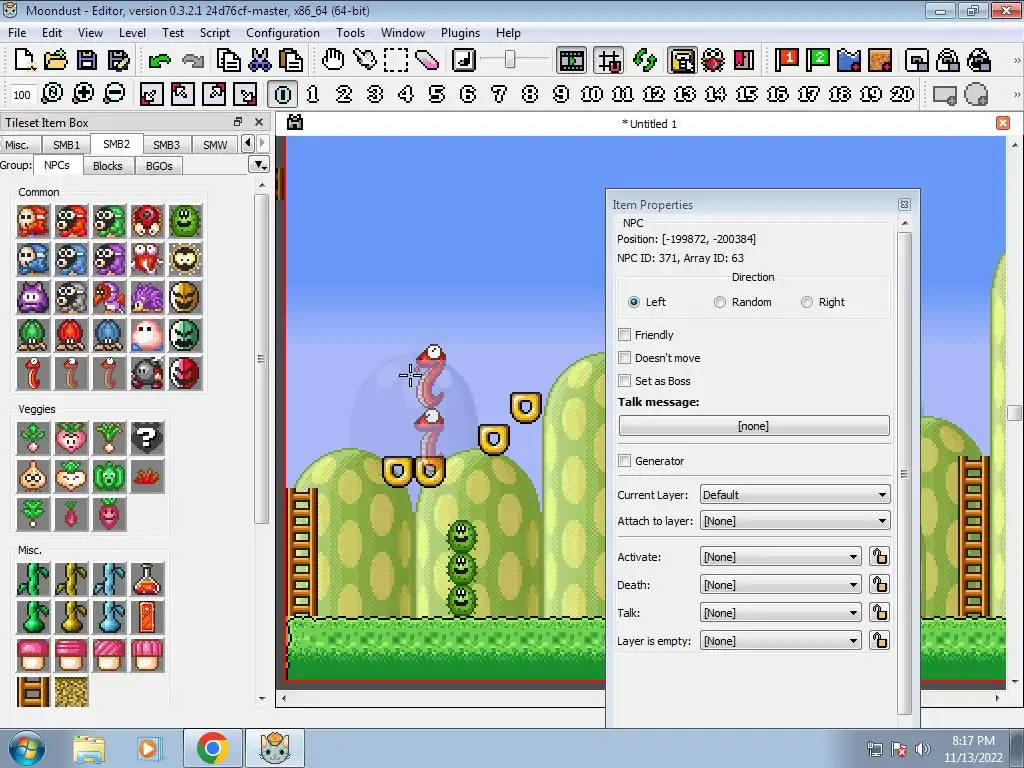Choose the red Cobrat snake NPC

click(x=33, y=374)
